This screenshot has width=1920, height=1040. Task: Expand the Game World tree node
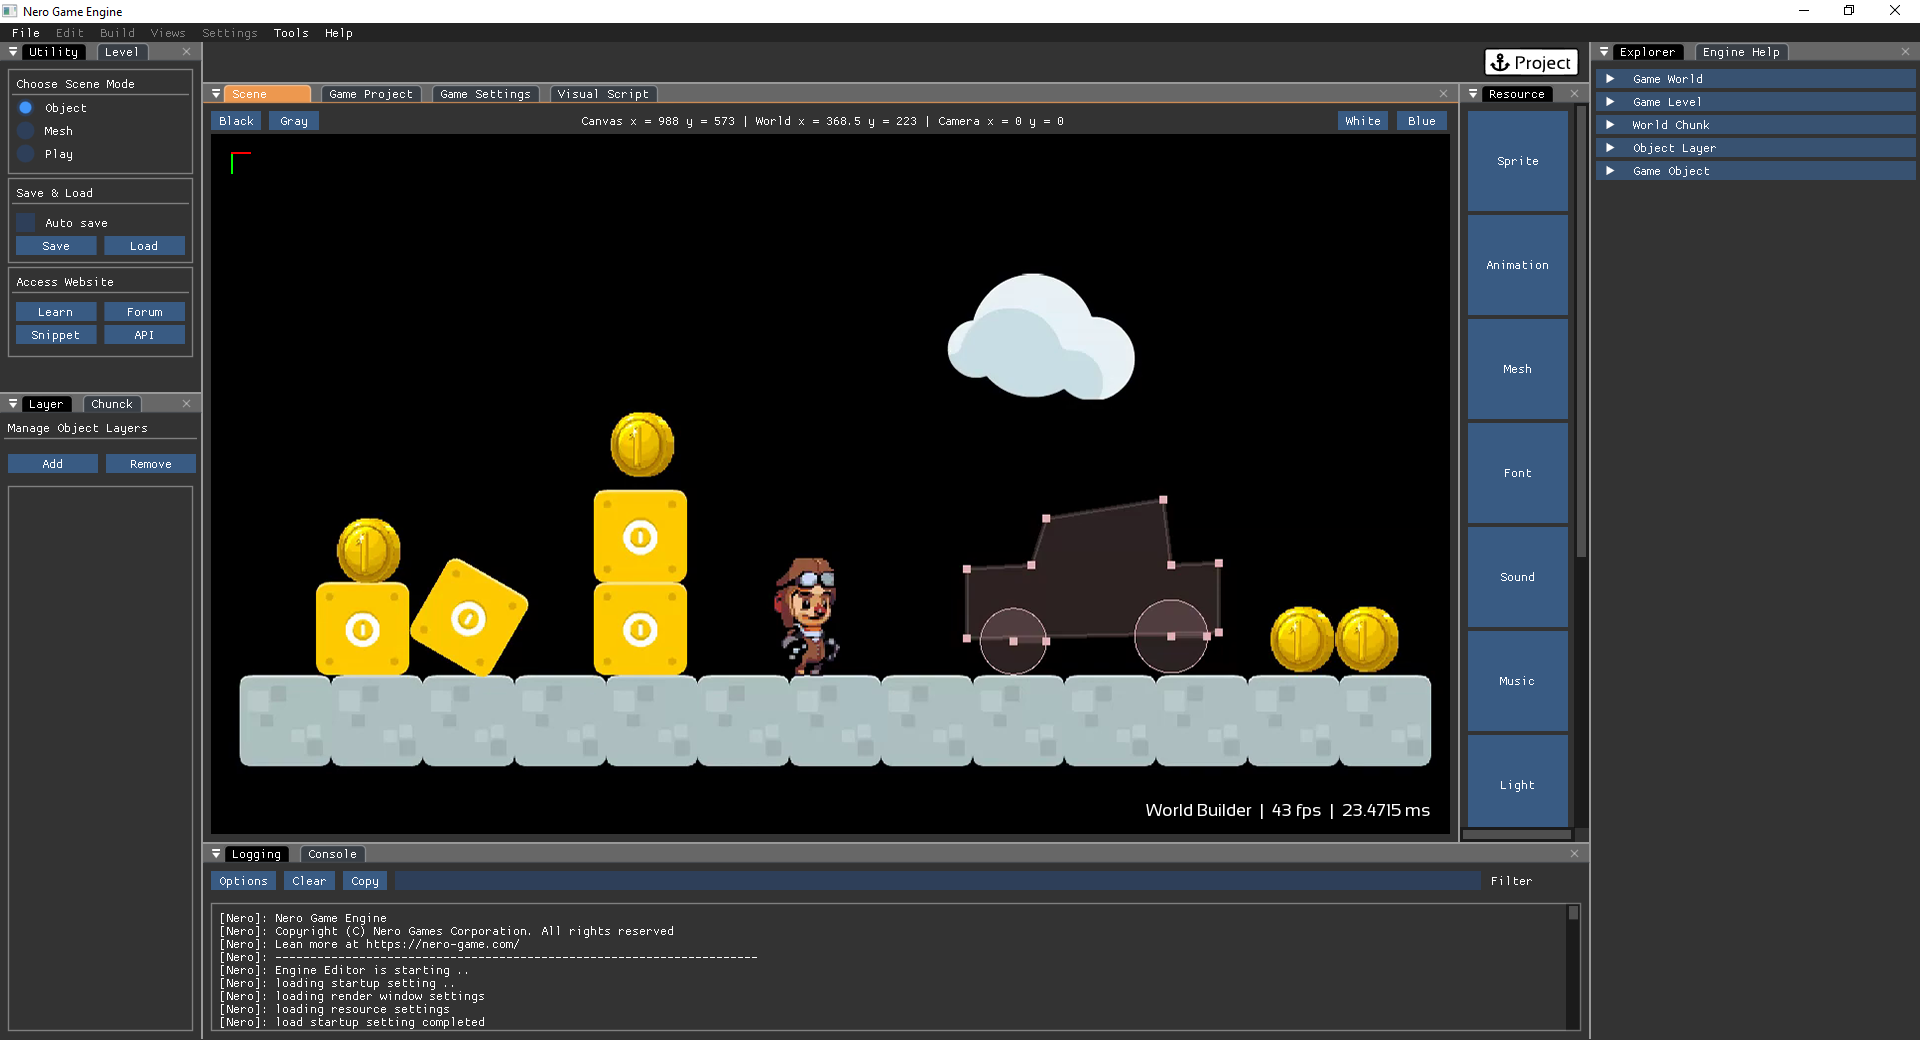pos(1610,79)
